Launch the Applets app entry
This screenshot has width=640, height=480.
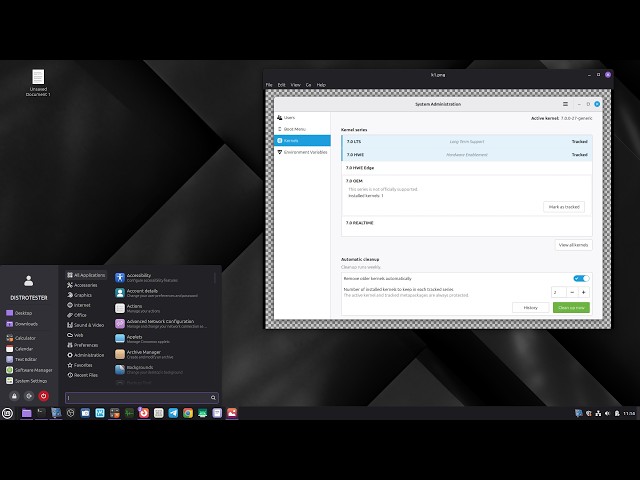pyautogui.click(x=162, y=339)
